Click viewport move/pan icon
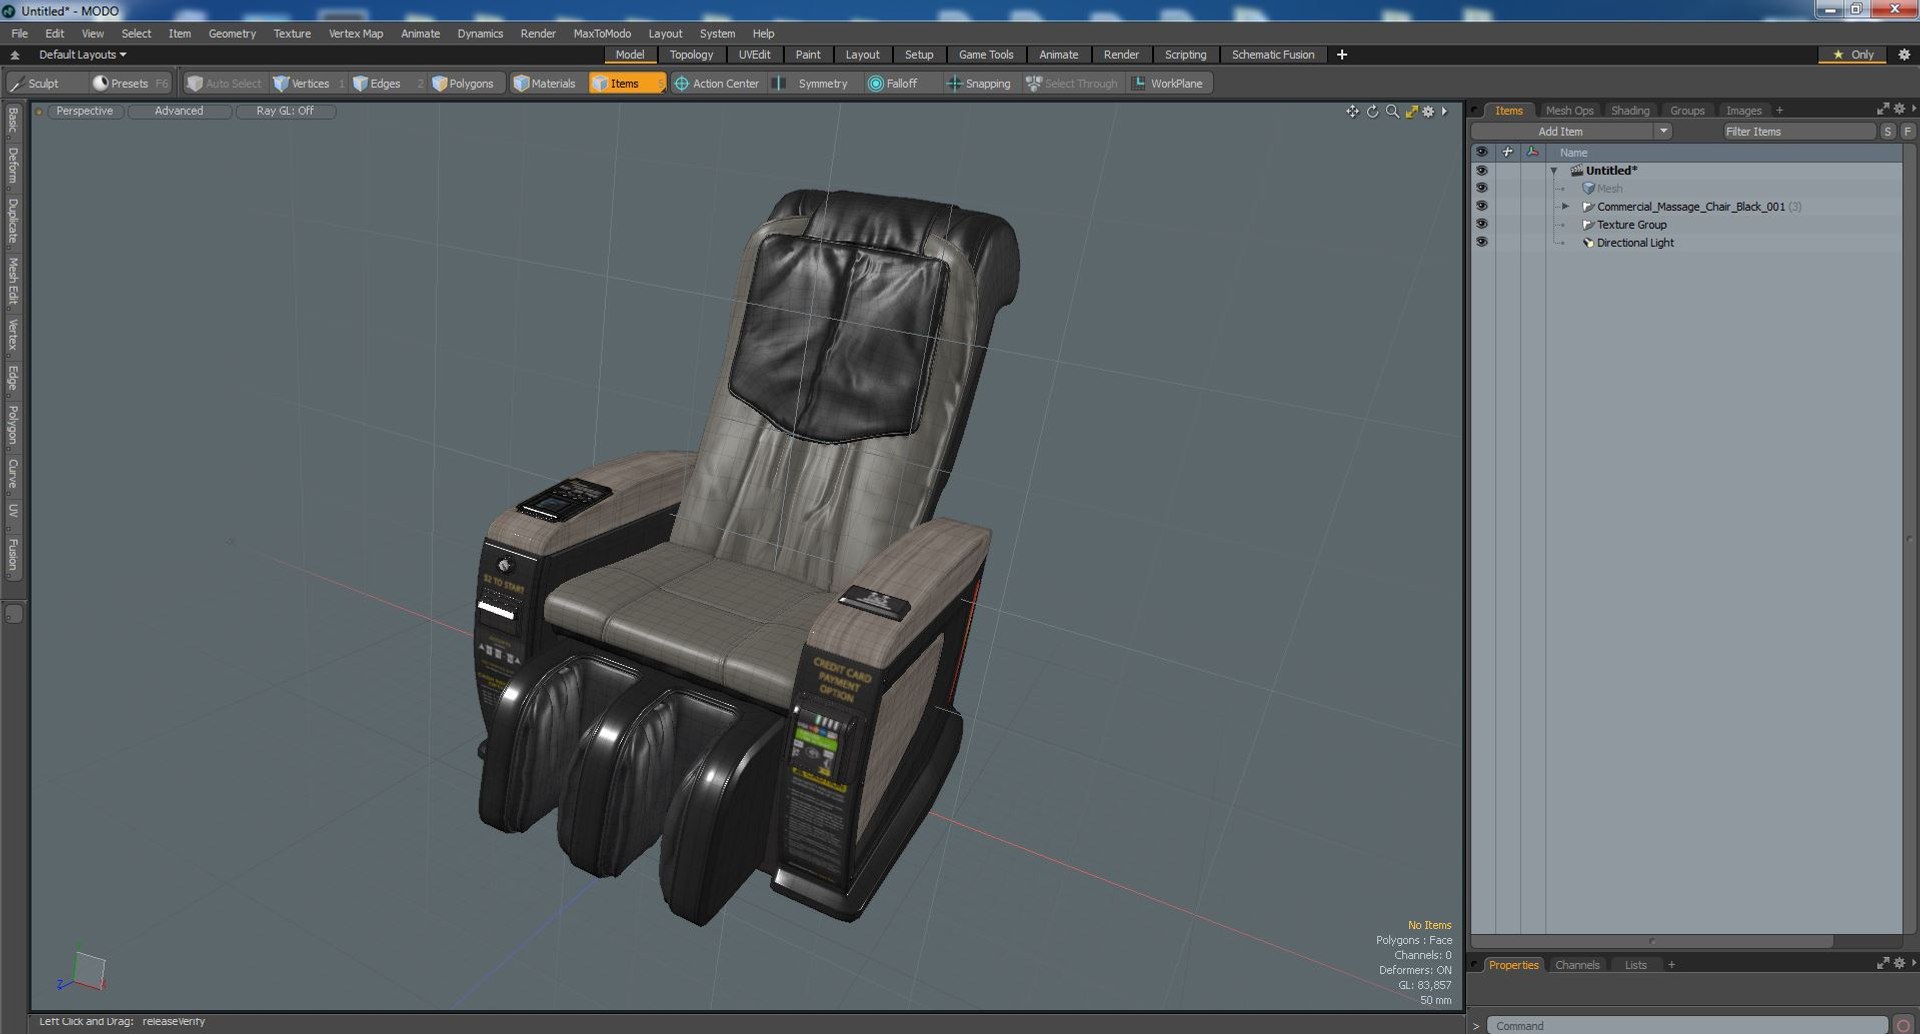This screenshot has width=1920, height=1034. 1352,111
